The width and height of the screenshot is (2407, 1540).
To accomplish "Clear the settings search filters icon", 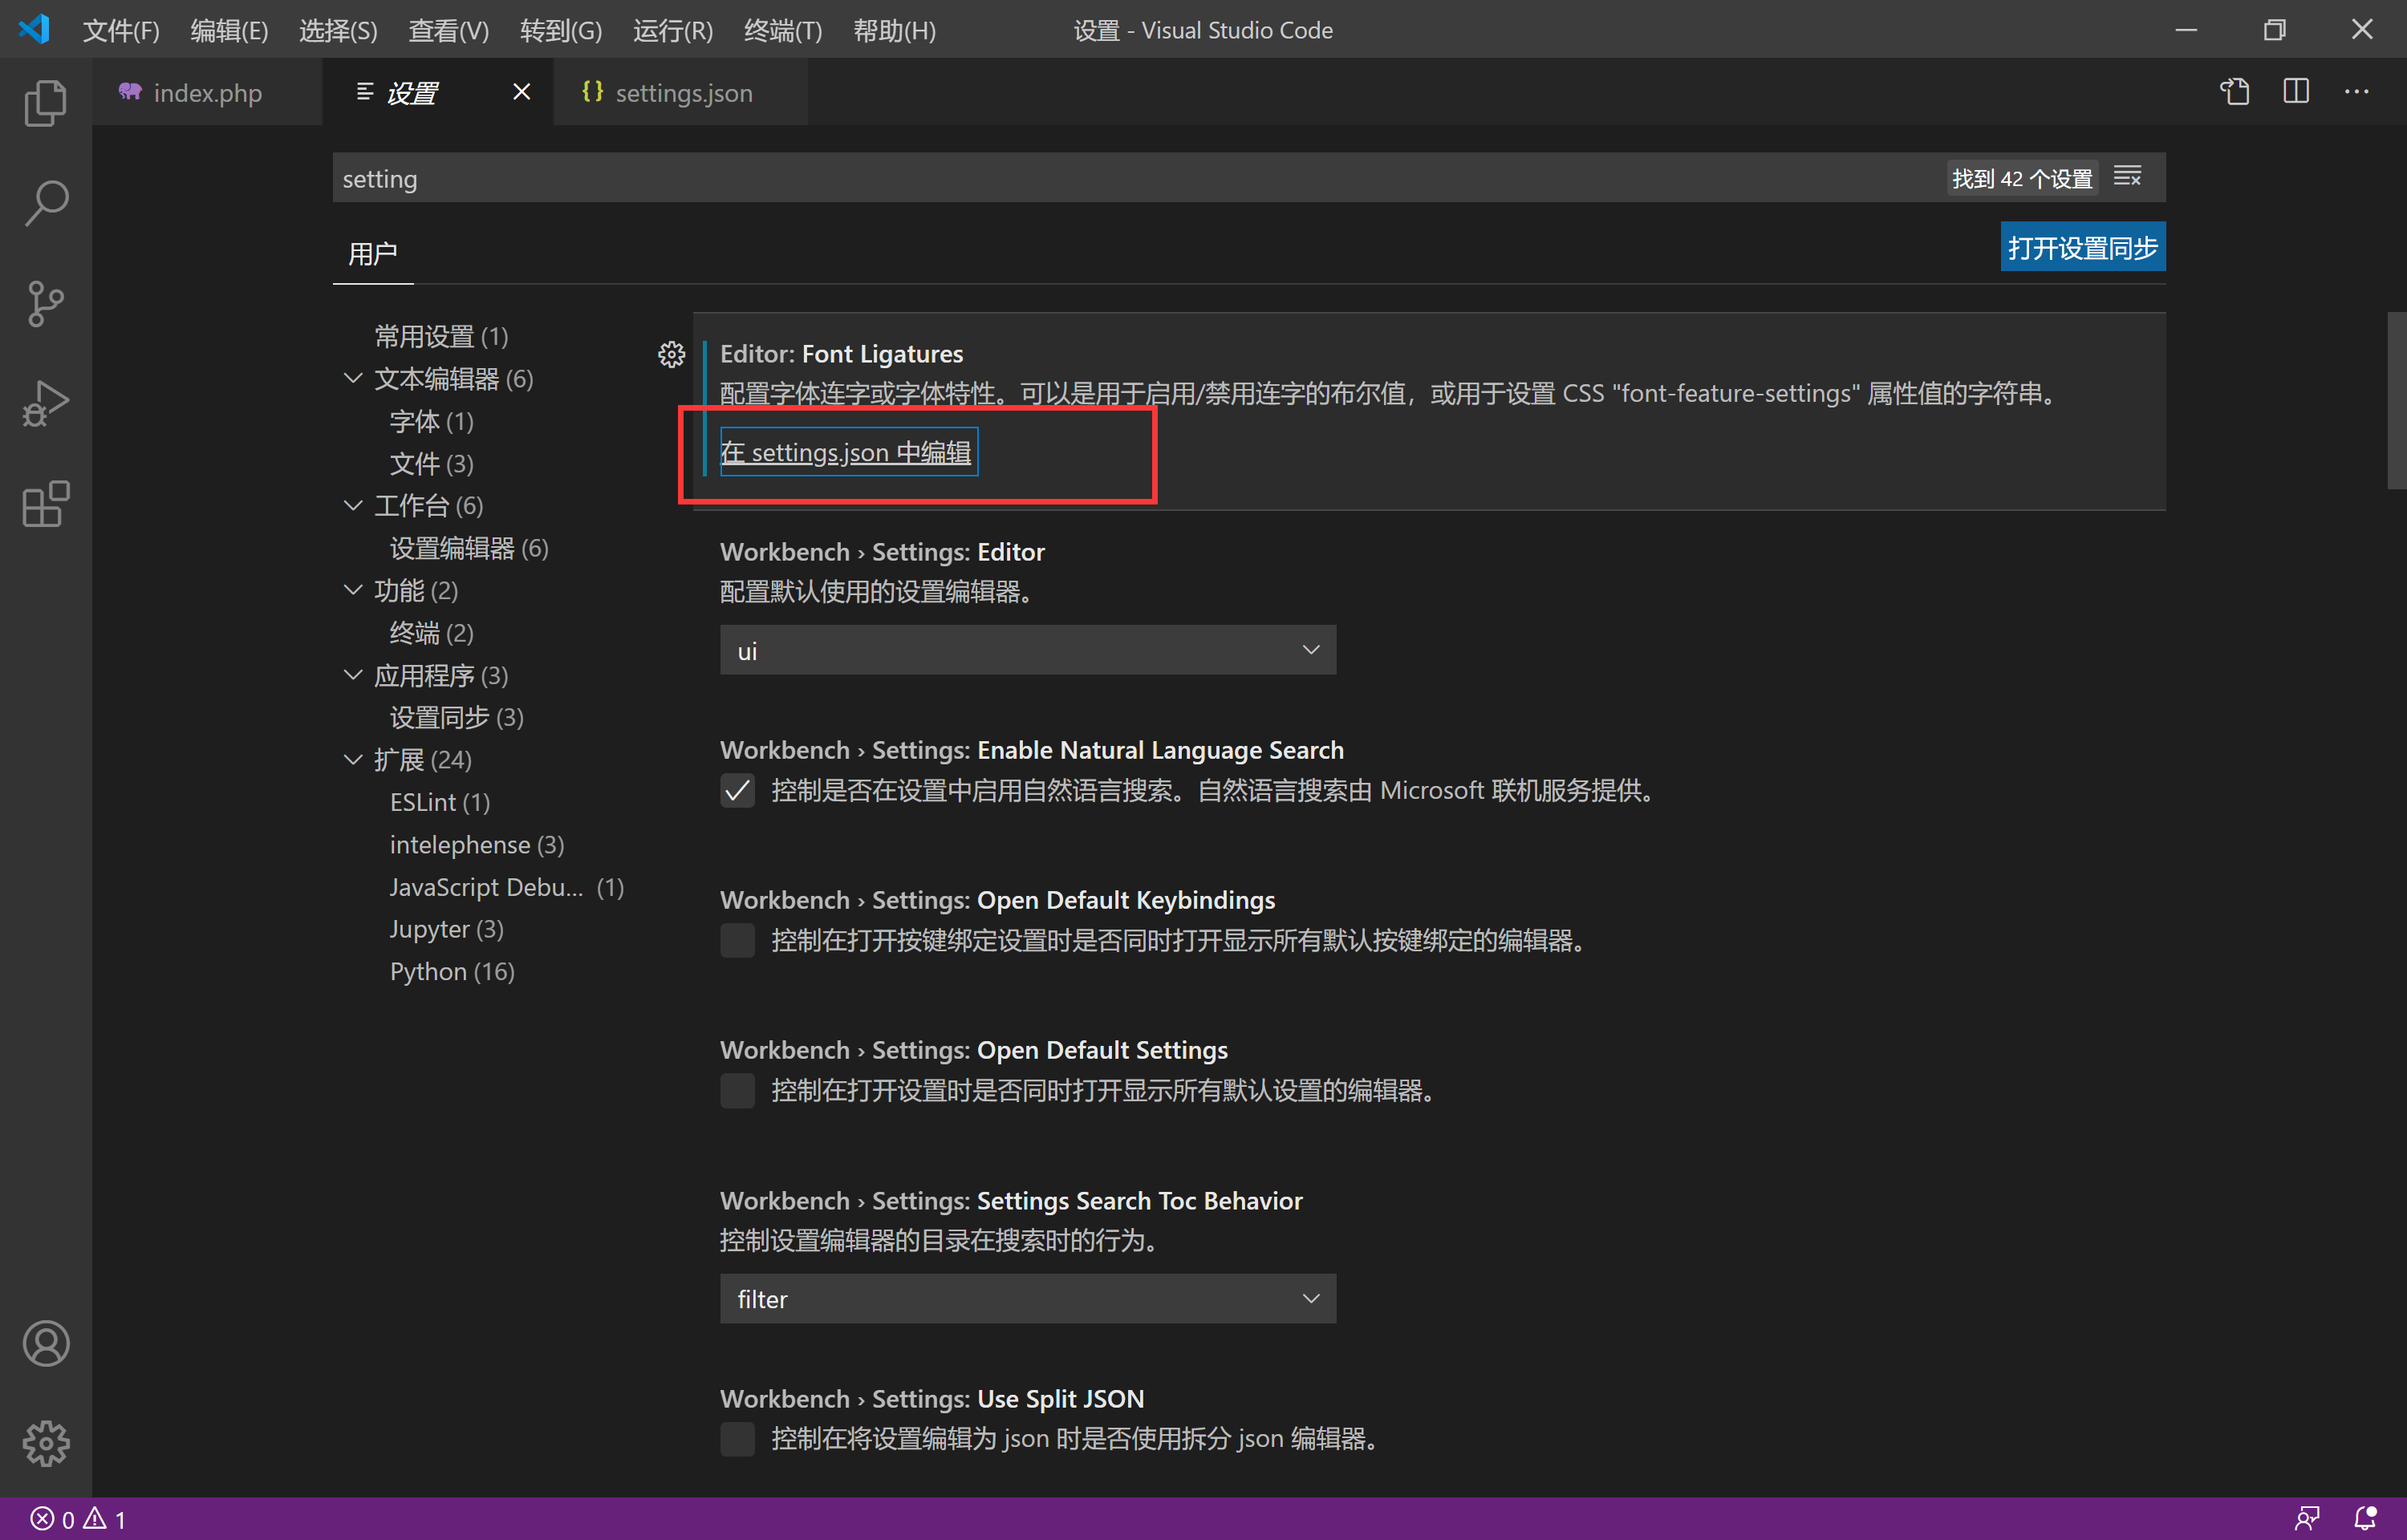I will (x=2128, y=176).
